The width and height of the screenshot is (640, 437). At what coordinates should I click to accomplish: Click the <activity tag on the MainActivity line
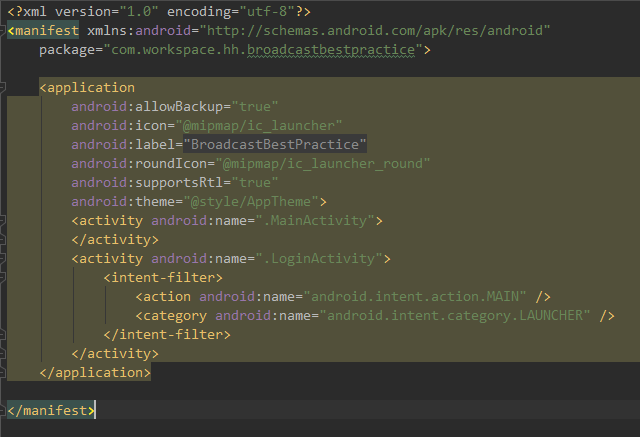107,220
